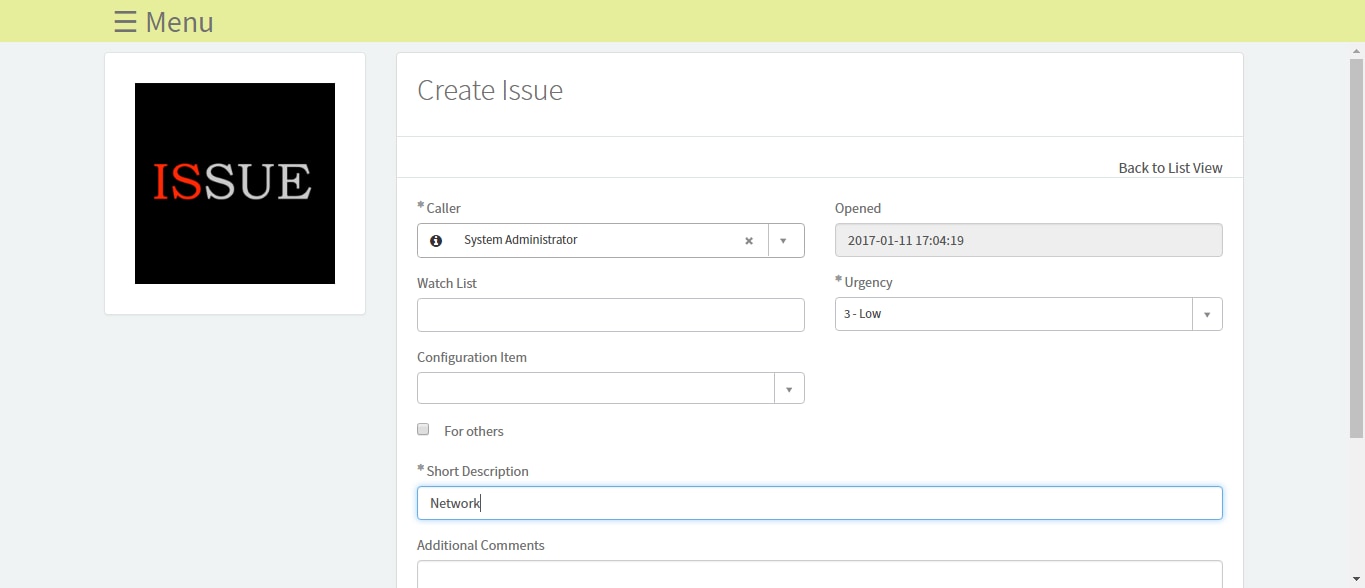Click the info icon beside System Administrator
Viewport: 1365px width, 588px height.
(436, 241)
